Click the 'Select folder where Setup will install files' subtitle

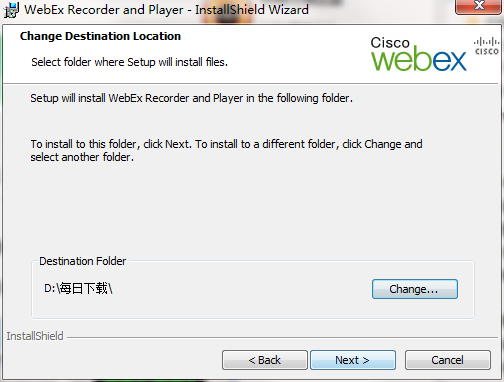pyautogui.click(x=129, y=62)
